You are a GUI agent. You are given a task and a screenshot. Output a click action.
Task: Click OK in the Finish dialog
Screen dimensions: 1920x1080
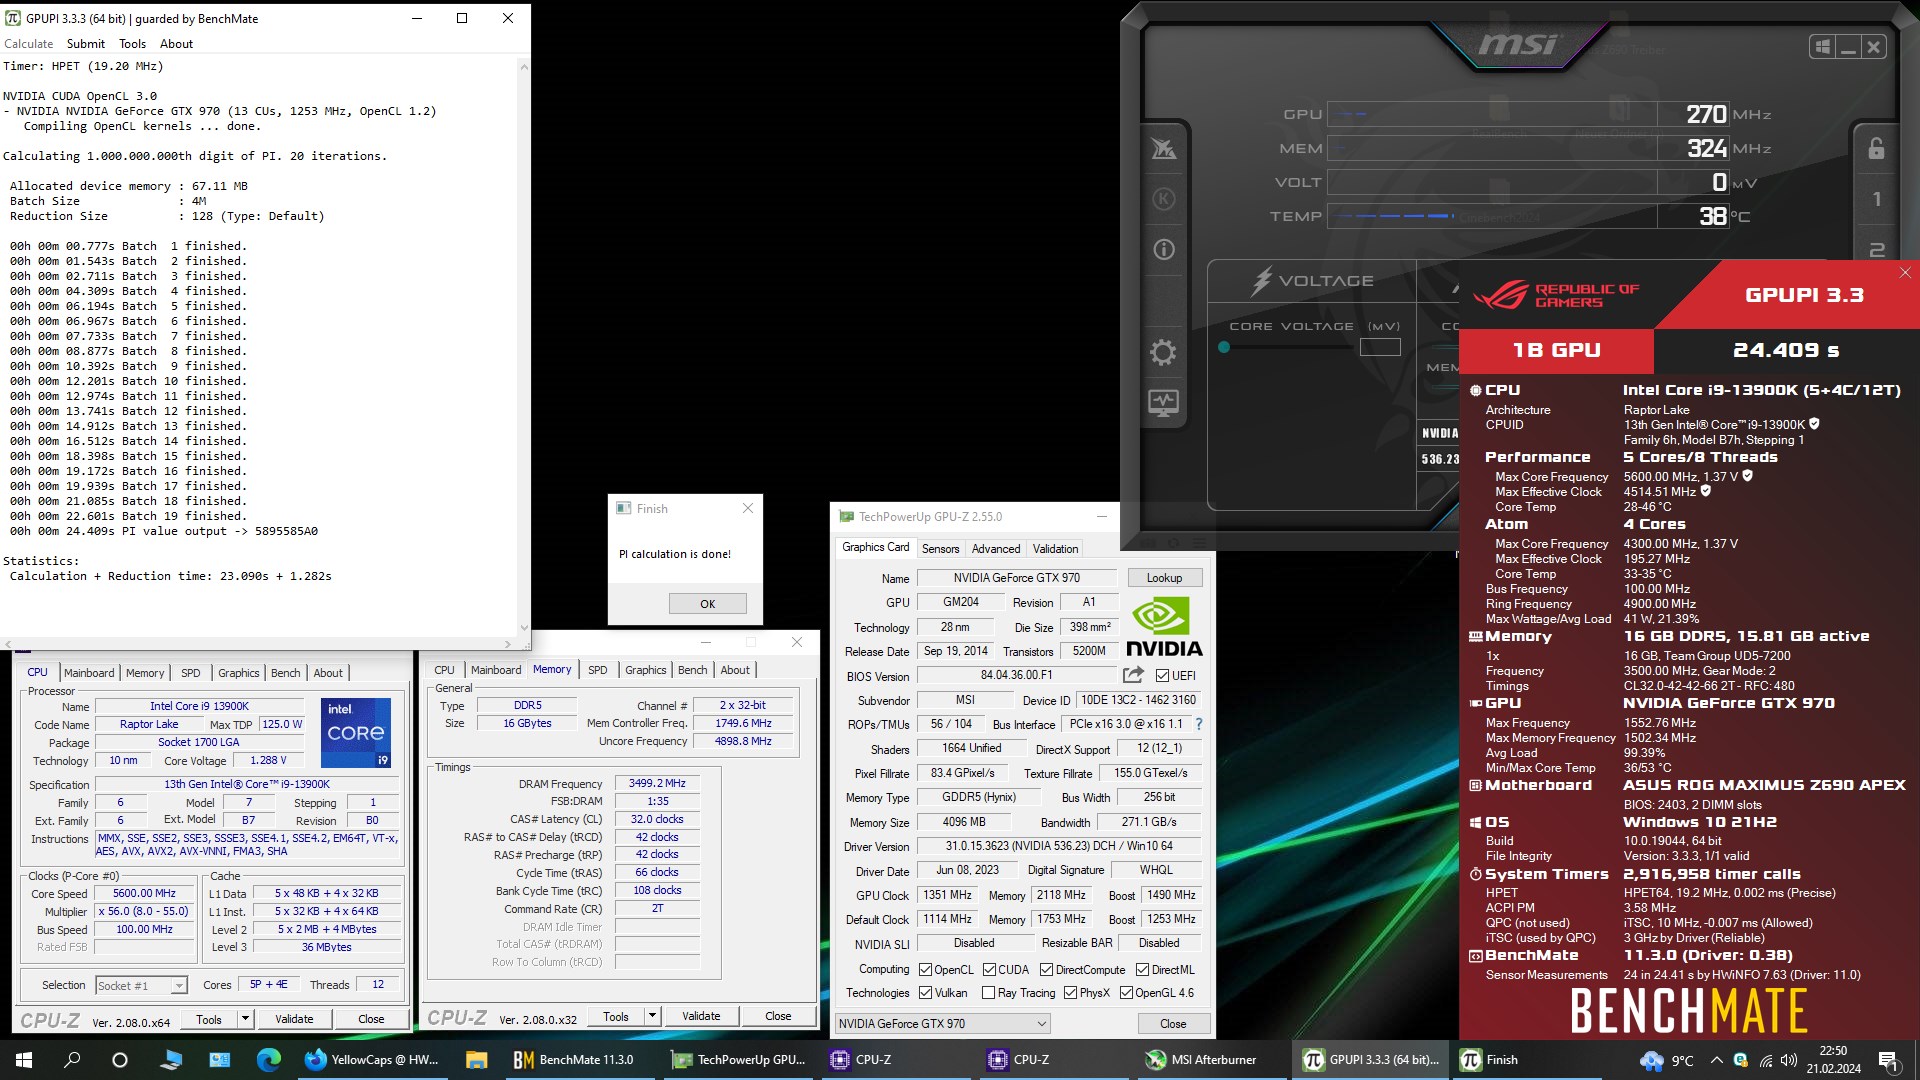click(707, 604)
